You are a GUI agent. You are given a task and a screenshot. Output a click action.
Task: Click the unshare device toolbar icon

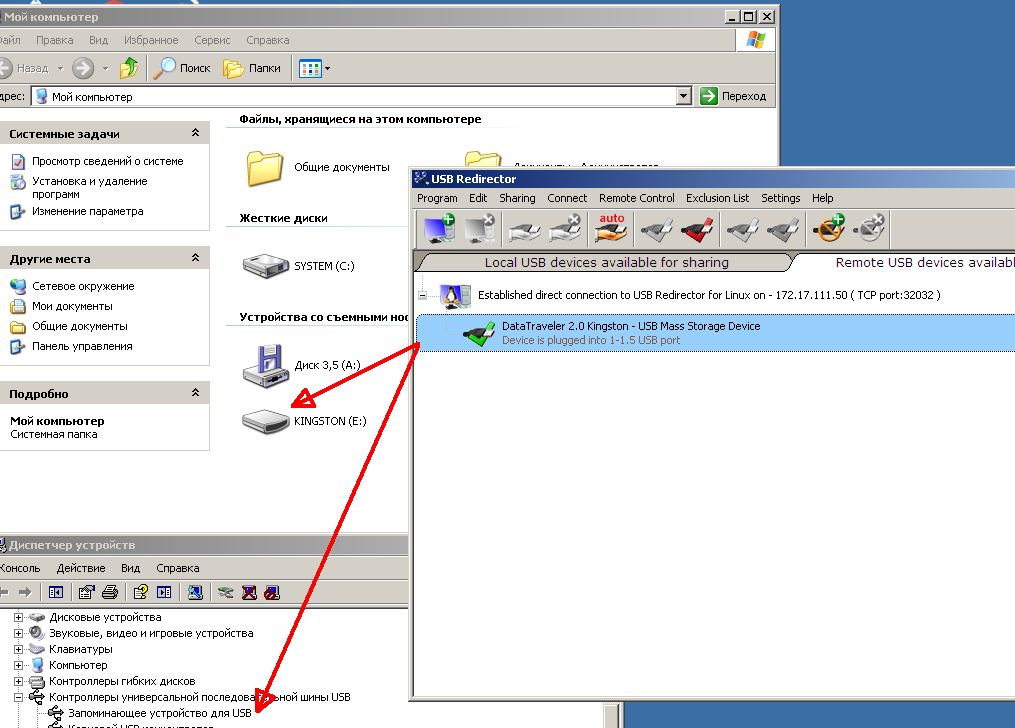(566, 228)
